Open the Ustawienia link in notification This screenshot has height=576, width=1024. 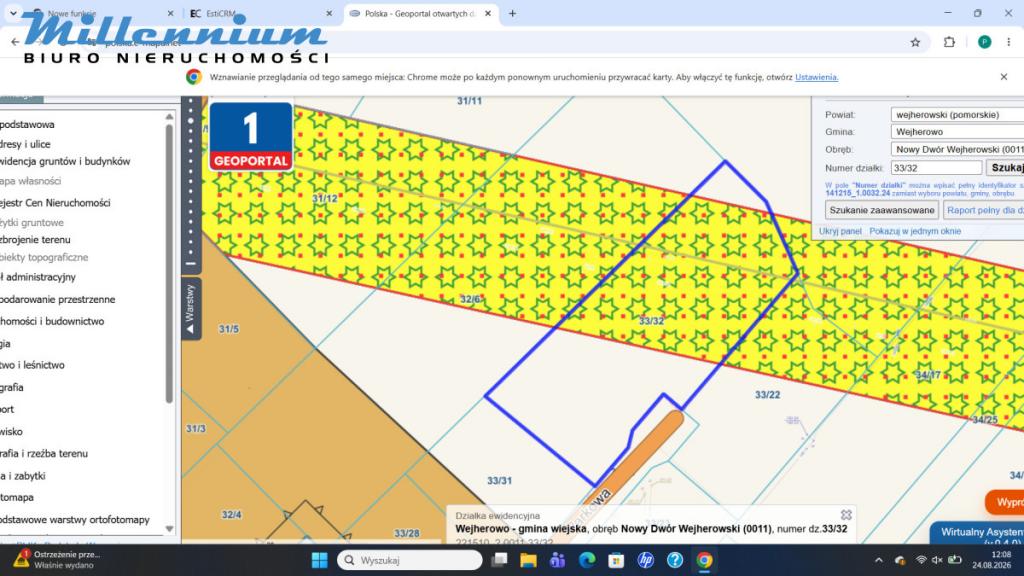[816, 77]
